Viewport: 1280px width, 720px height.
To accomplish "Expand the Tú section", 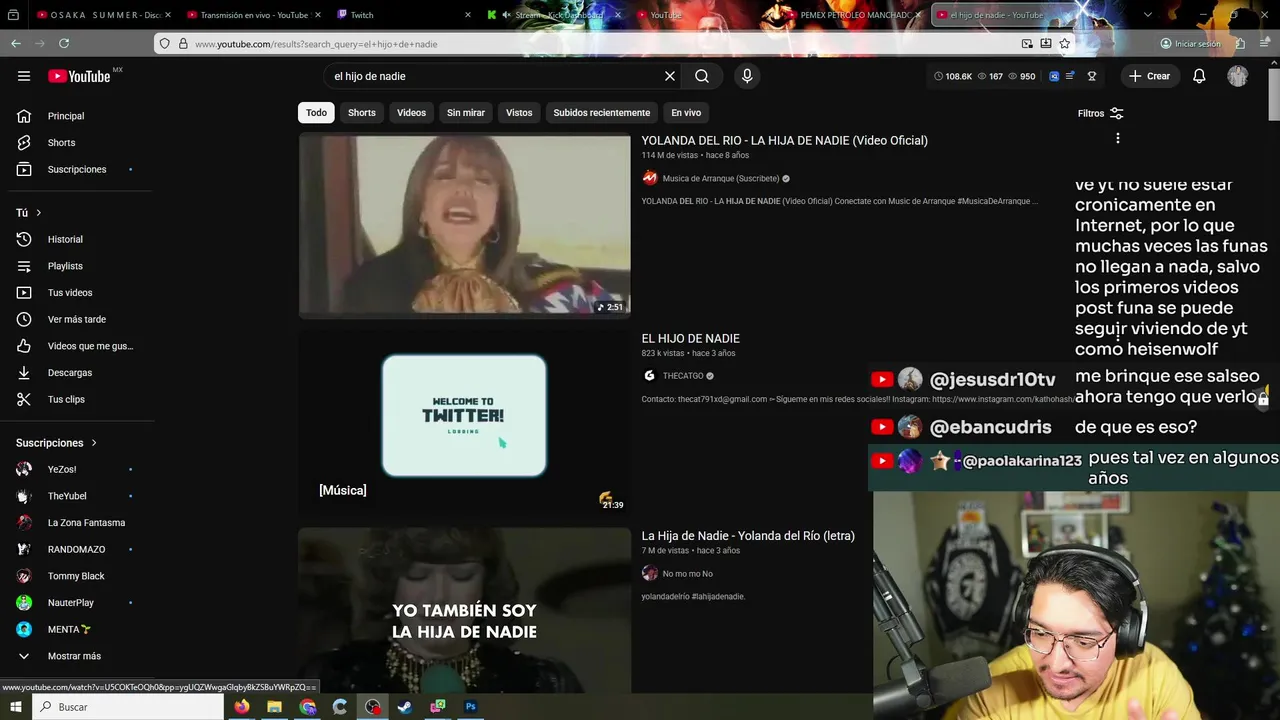I will point(29,213).
